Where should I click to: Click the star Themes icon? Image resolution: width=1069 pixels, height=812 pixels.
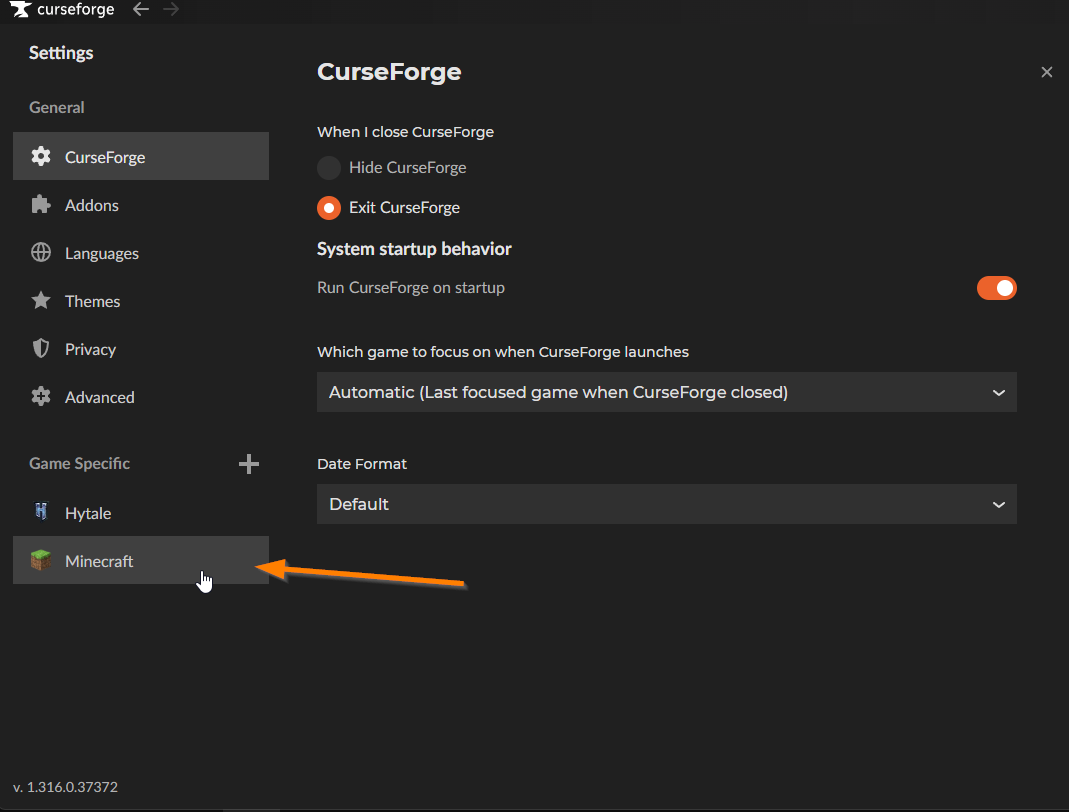(x=41, y=300)
